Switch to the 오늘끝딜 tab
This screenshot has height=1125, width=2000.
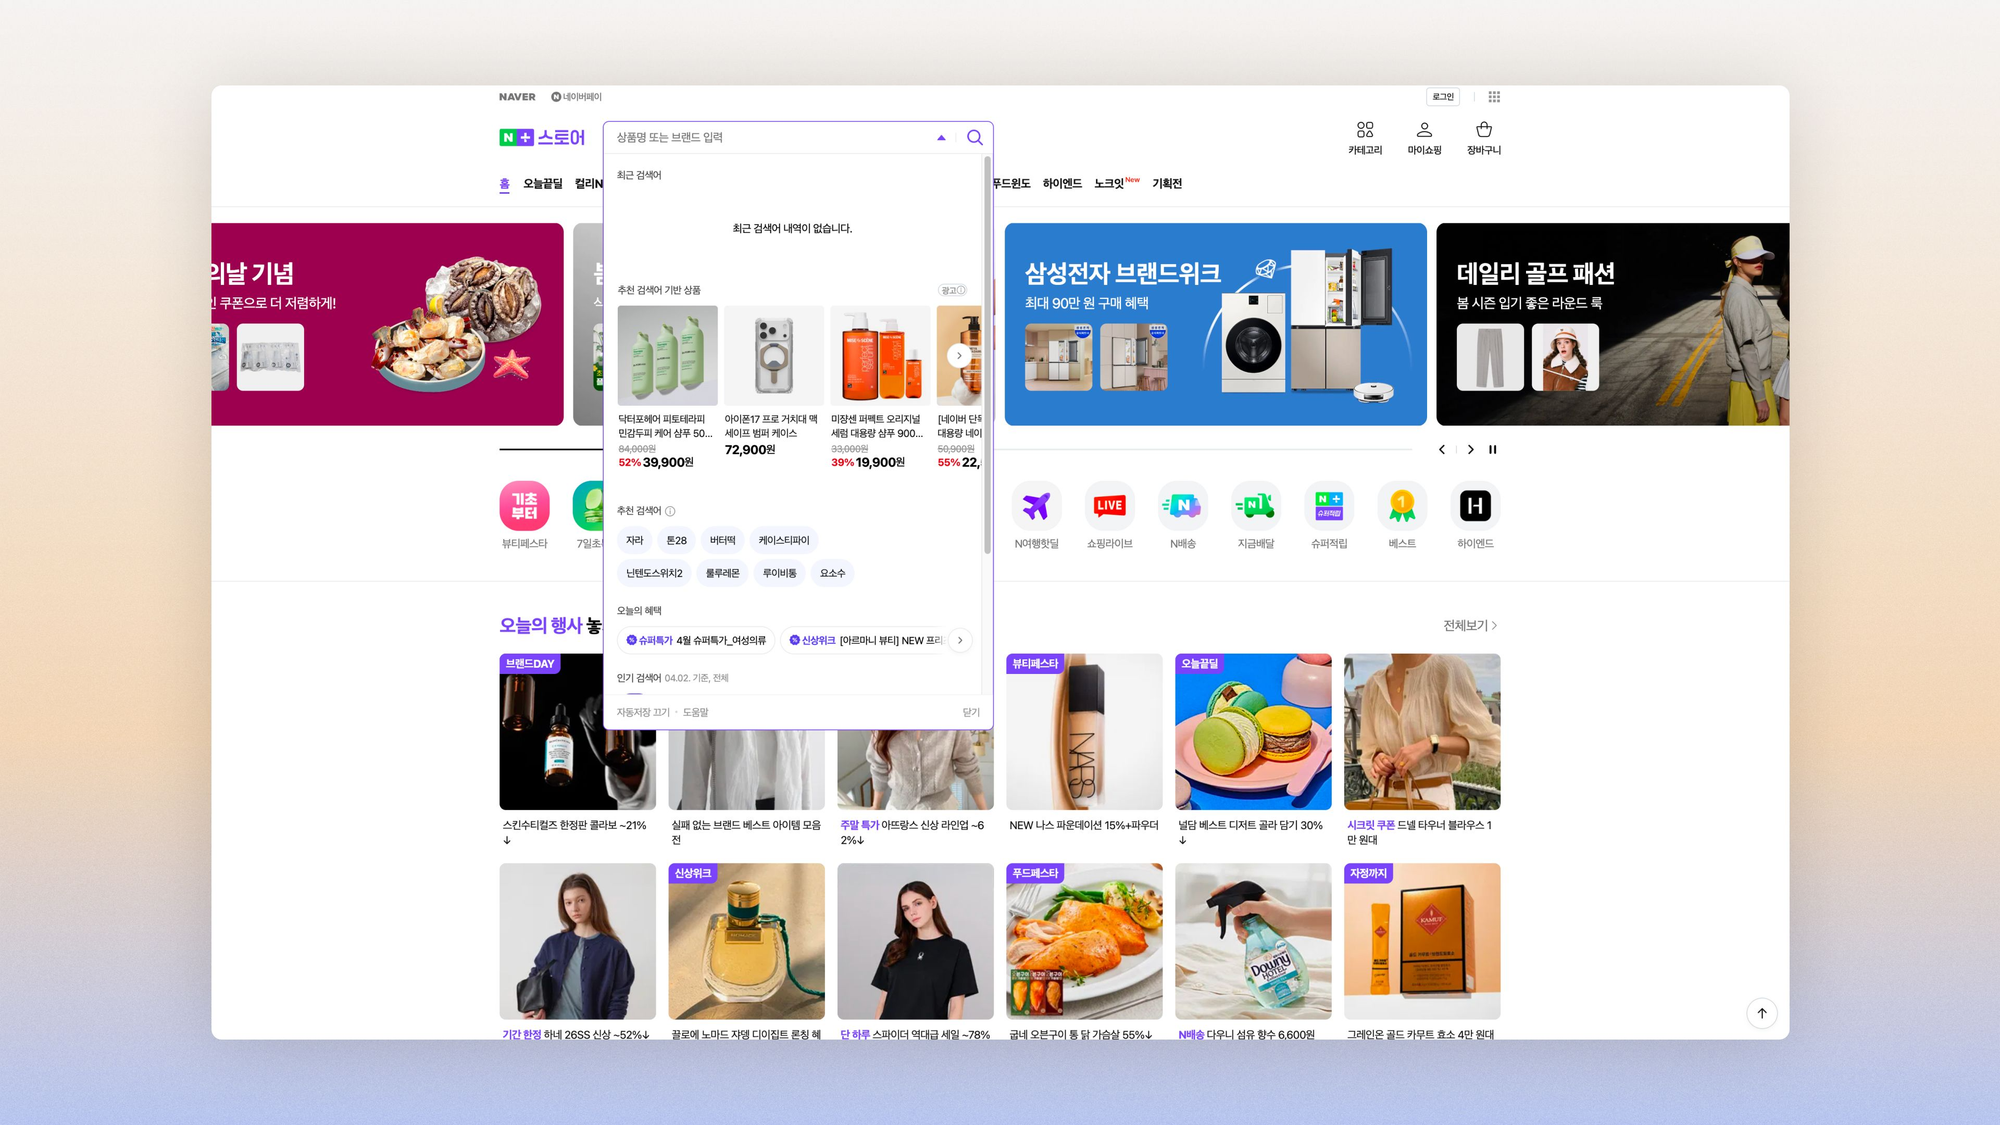coord(542,184)
